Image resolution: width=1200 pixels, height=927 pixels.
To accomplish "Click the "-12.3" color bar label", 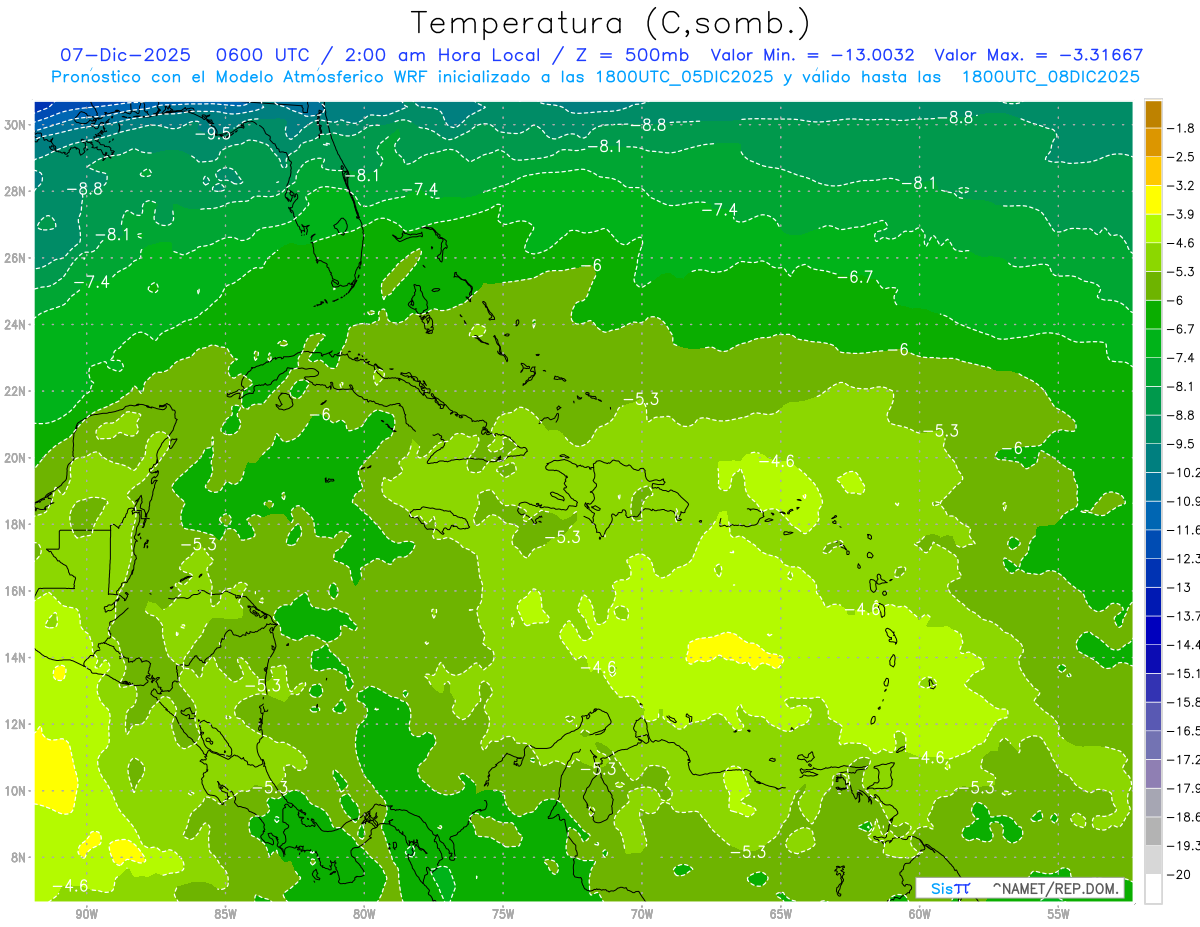I will (1184, 558).
